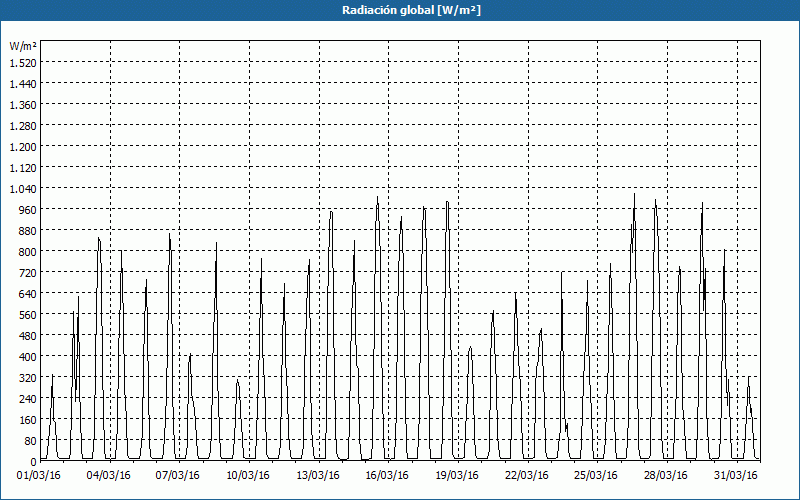Click the 560 y-axis value

click(x=29, y=315)
